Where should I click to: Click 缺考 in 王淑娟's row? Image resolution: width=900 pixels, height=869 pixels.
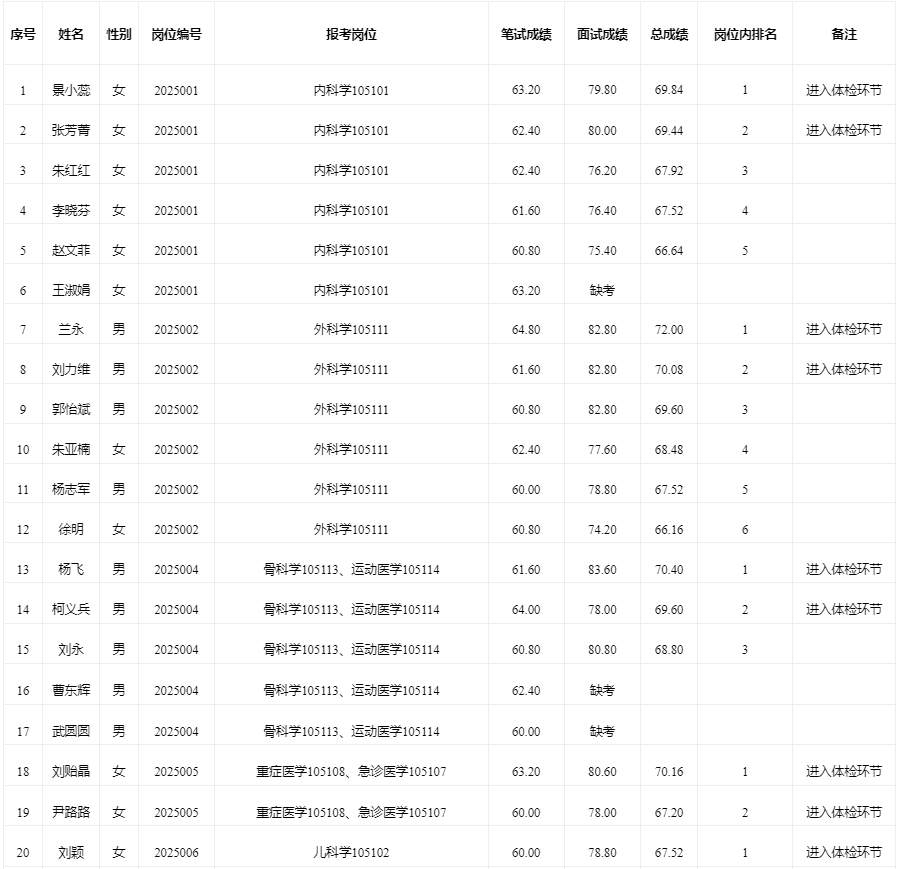coord(602,290)
